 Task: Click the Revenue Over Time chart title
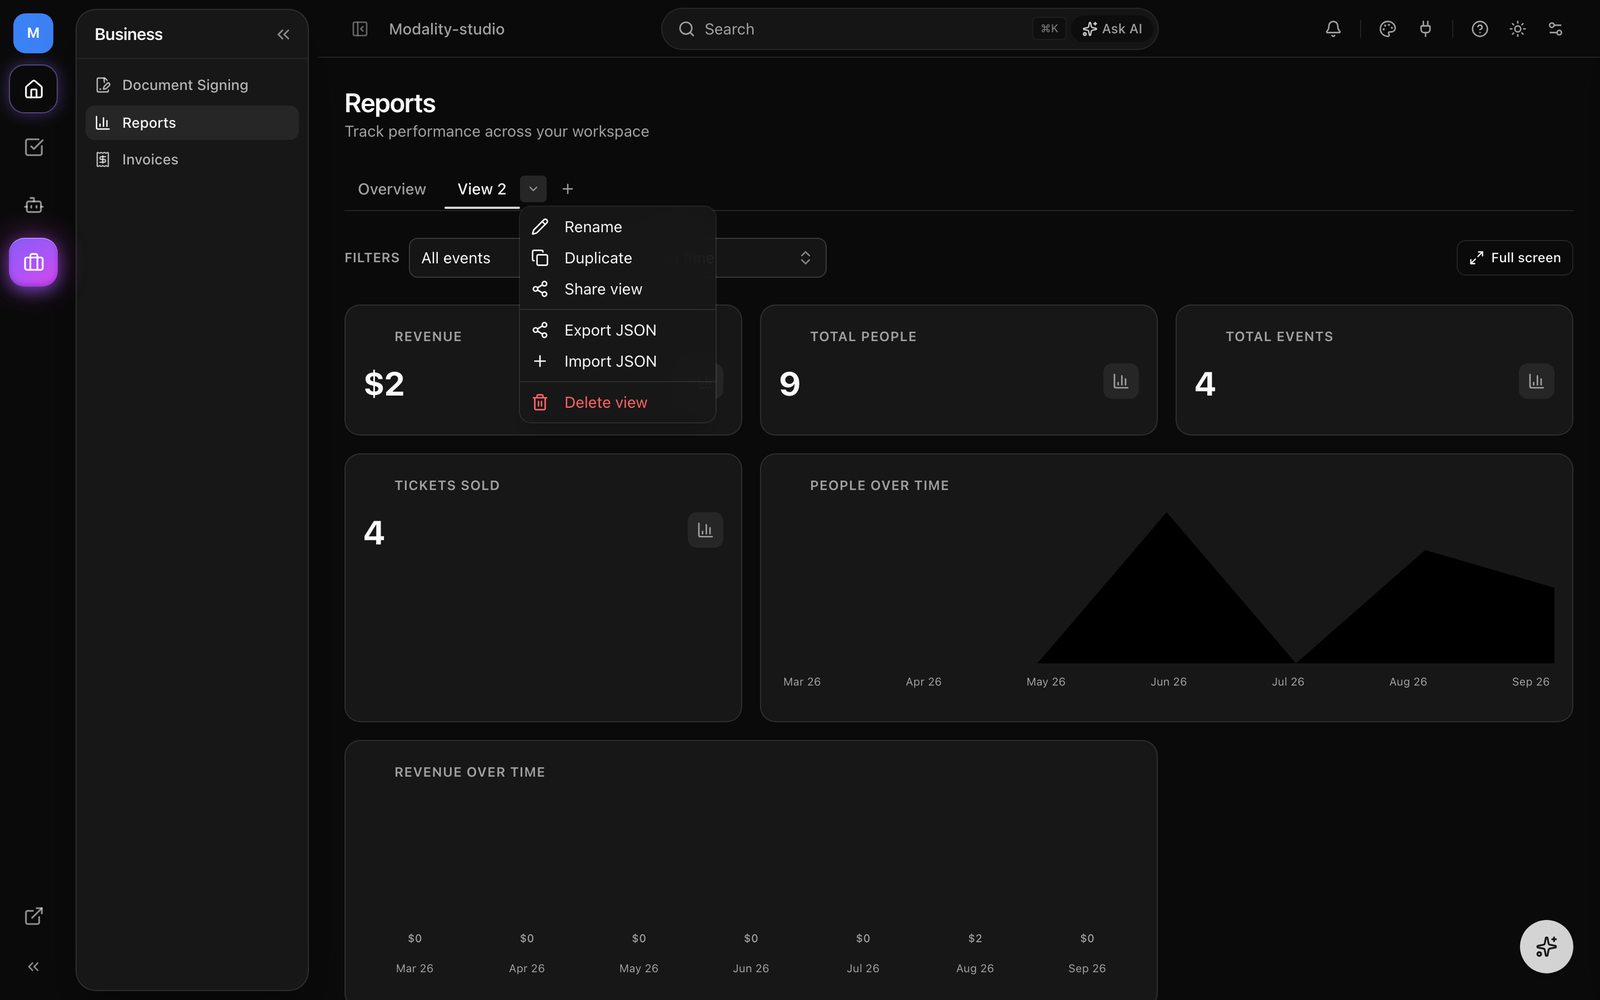(x=469, y=773)
